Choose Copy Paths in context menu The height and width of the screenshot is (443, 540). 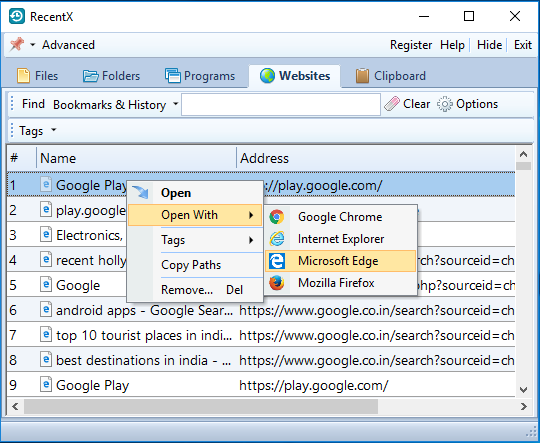195,265
